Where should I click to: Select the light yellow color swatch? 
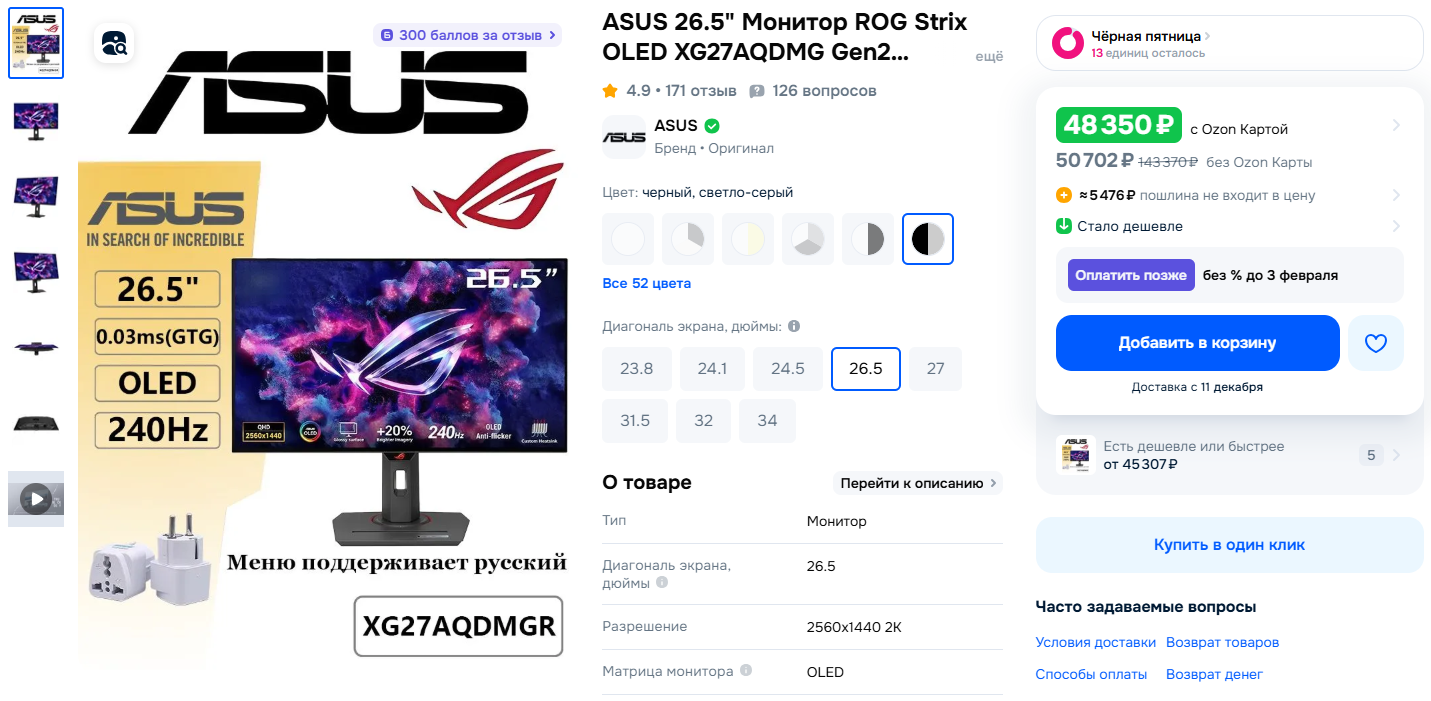[x=748, y=239]
